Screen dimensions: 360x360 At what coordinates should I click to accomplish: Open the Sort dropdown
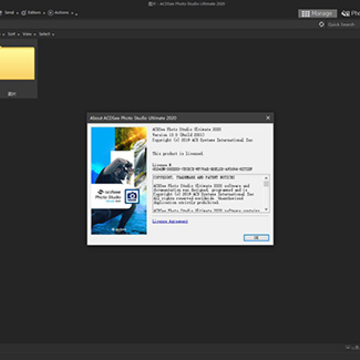(x=13, y=34)
